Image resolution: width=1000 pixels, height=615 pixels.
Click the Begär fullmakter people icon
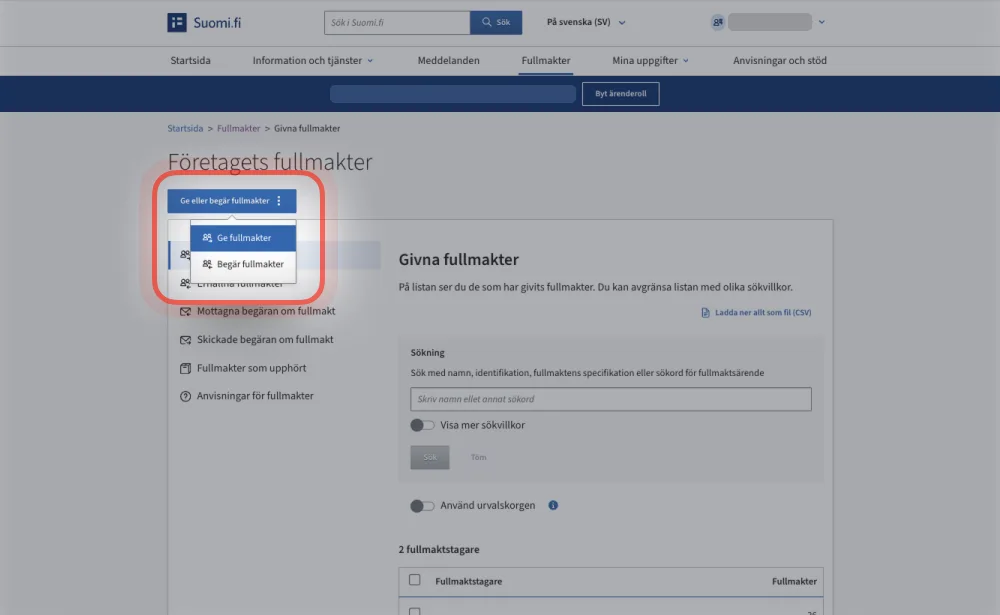pos(207,263)
